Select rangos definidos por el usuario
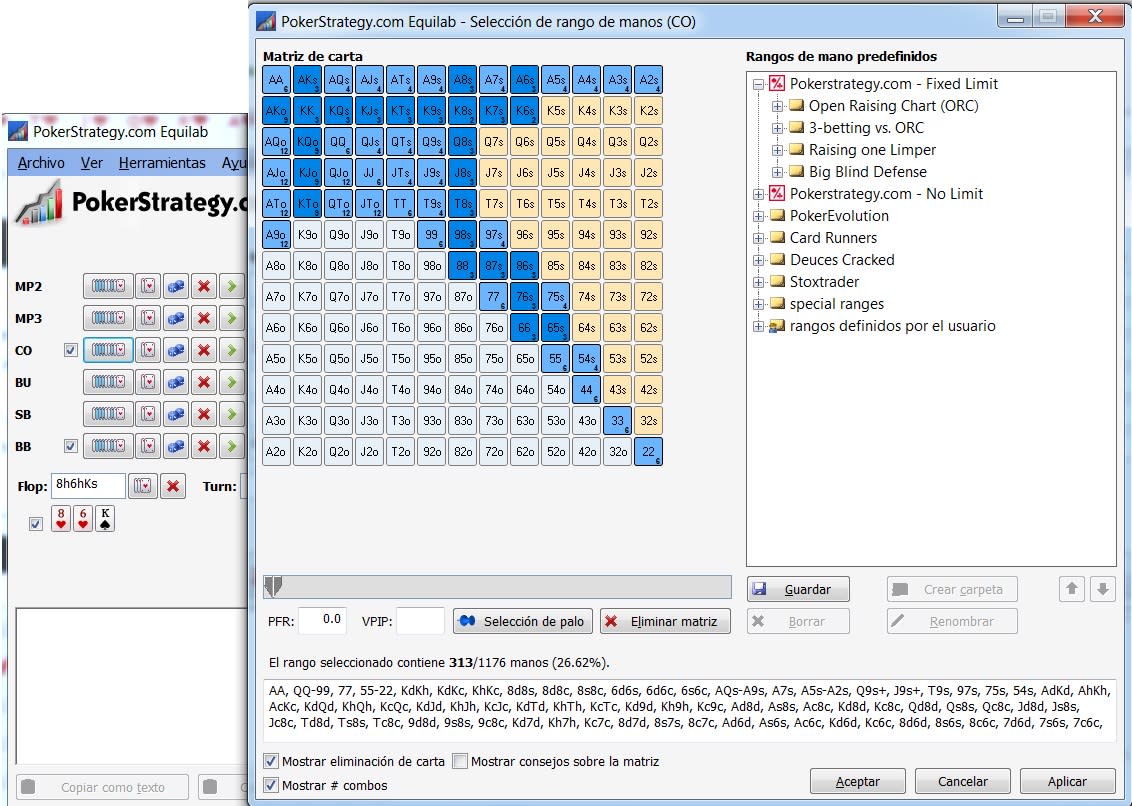The height and width of the screenshot is (806, 1132). click(892, 326)
